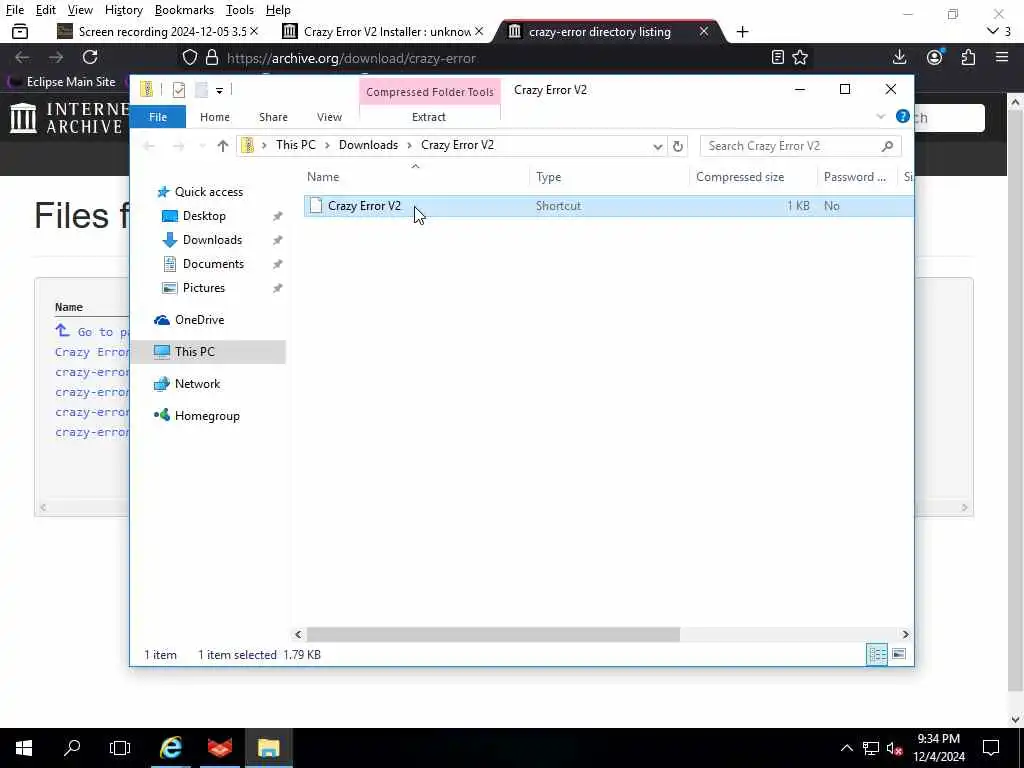Open Explorer help question mark icon
The image size is (1024, 768).
tap(903, 116)
